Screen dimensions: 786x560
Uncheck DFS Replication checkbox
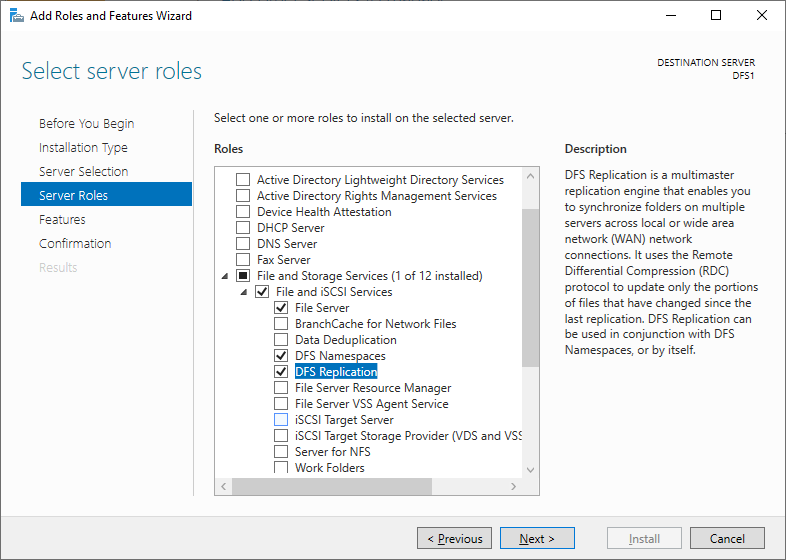tap(281, 371)
